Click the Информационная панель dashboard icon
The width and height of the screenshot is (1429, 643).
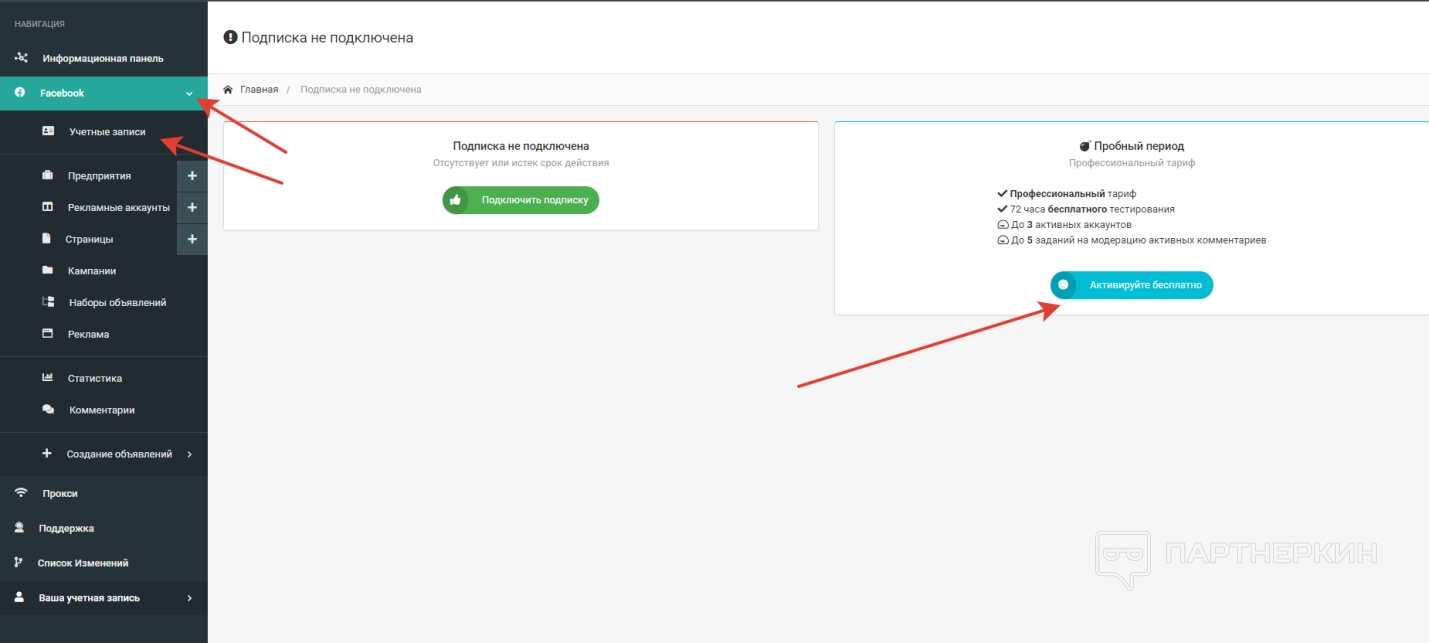(x=20, y=58)
